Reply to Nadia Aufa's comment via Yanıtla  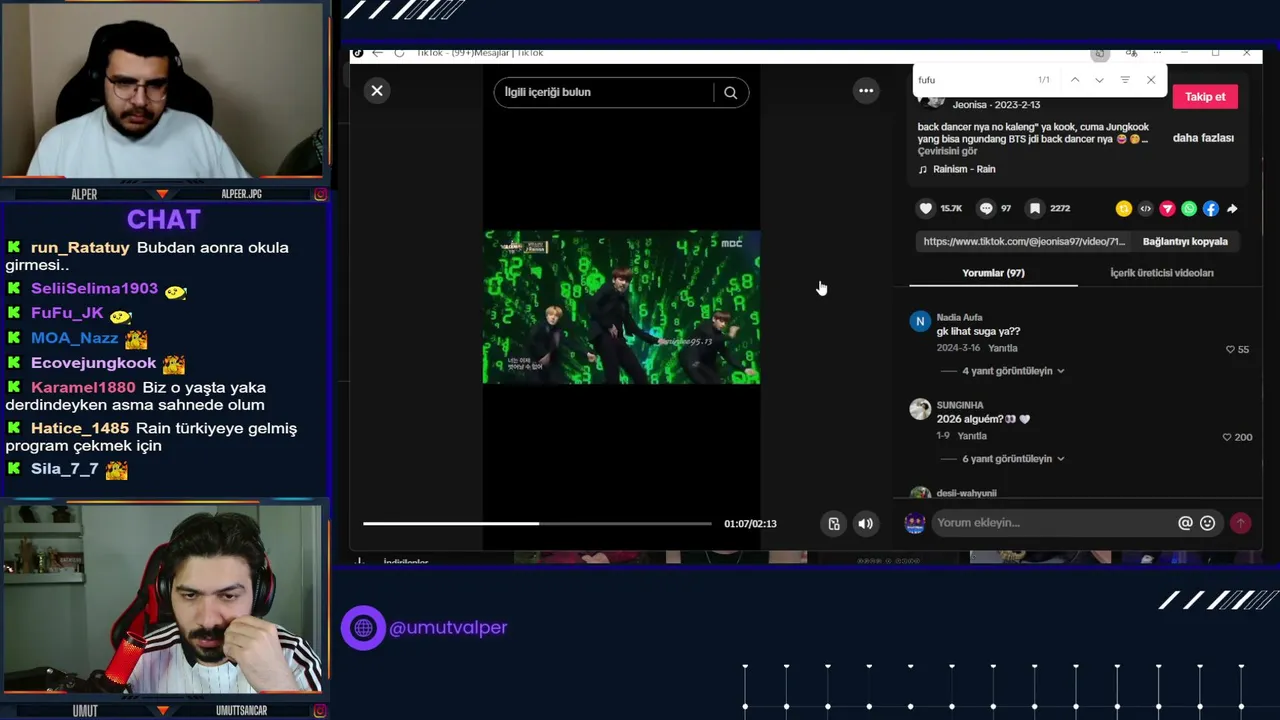[1003, 348]
